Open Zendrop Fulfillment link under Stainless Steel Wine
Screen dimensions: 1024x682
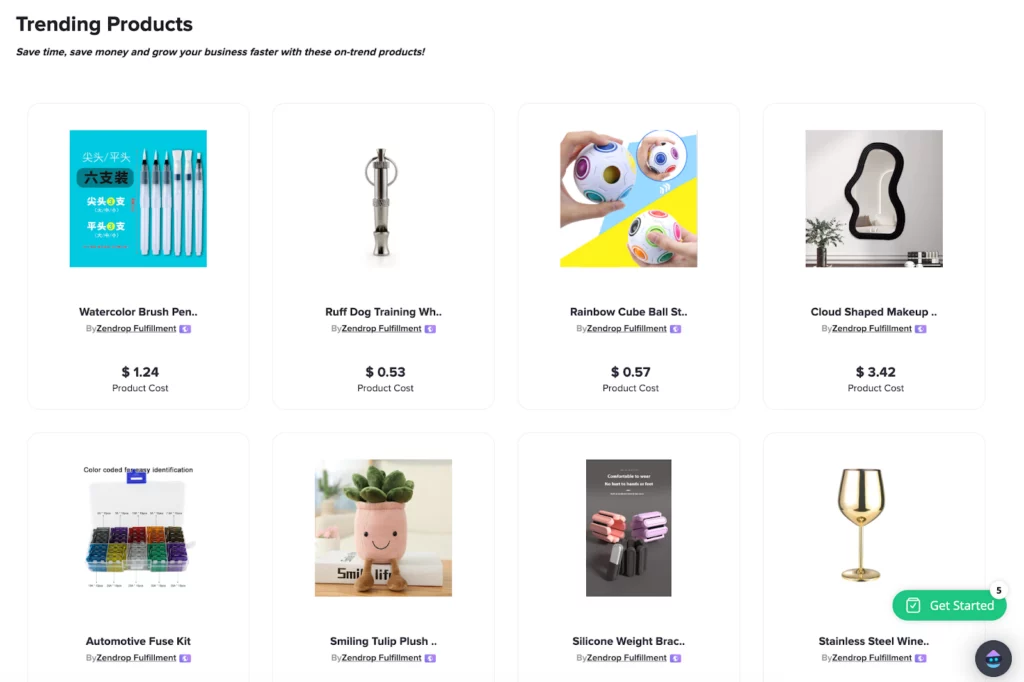click(x=872, y=658)
